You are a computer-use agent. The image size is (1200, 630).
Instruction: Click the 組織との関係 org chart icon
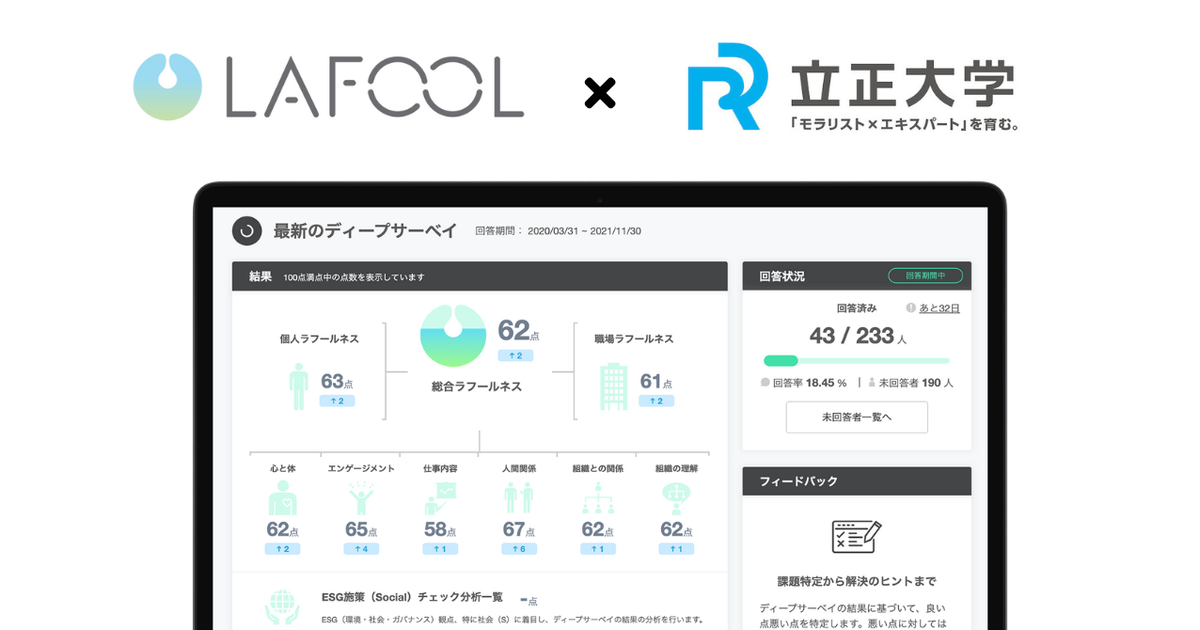point(597,498)
